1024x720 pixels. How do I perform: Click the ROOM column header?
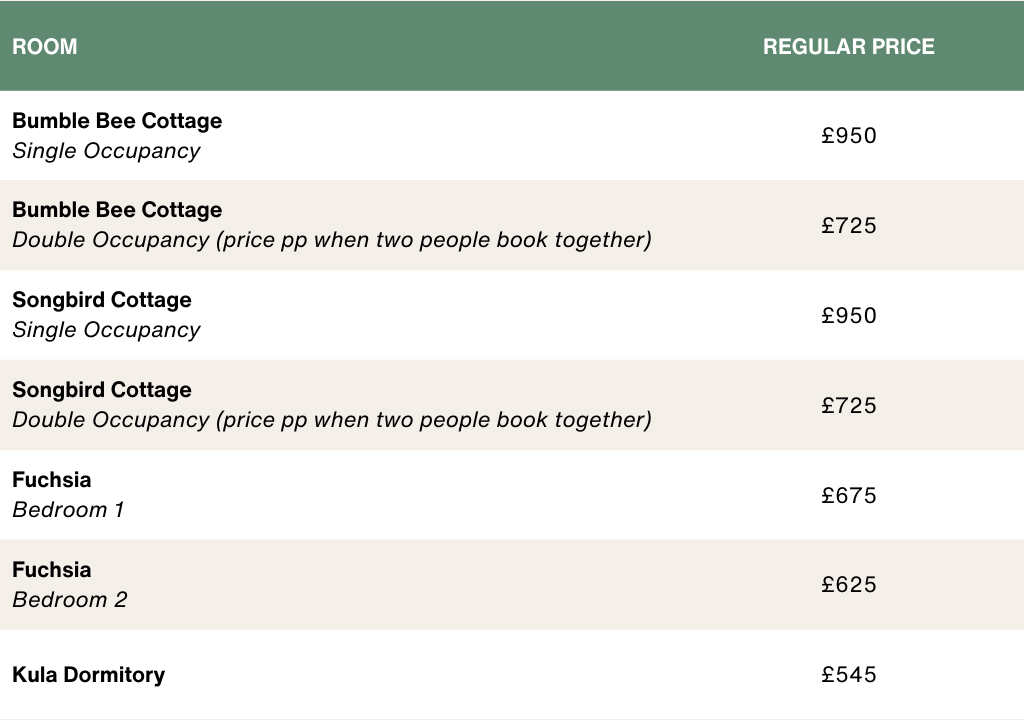coord(44,46)
